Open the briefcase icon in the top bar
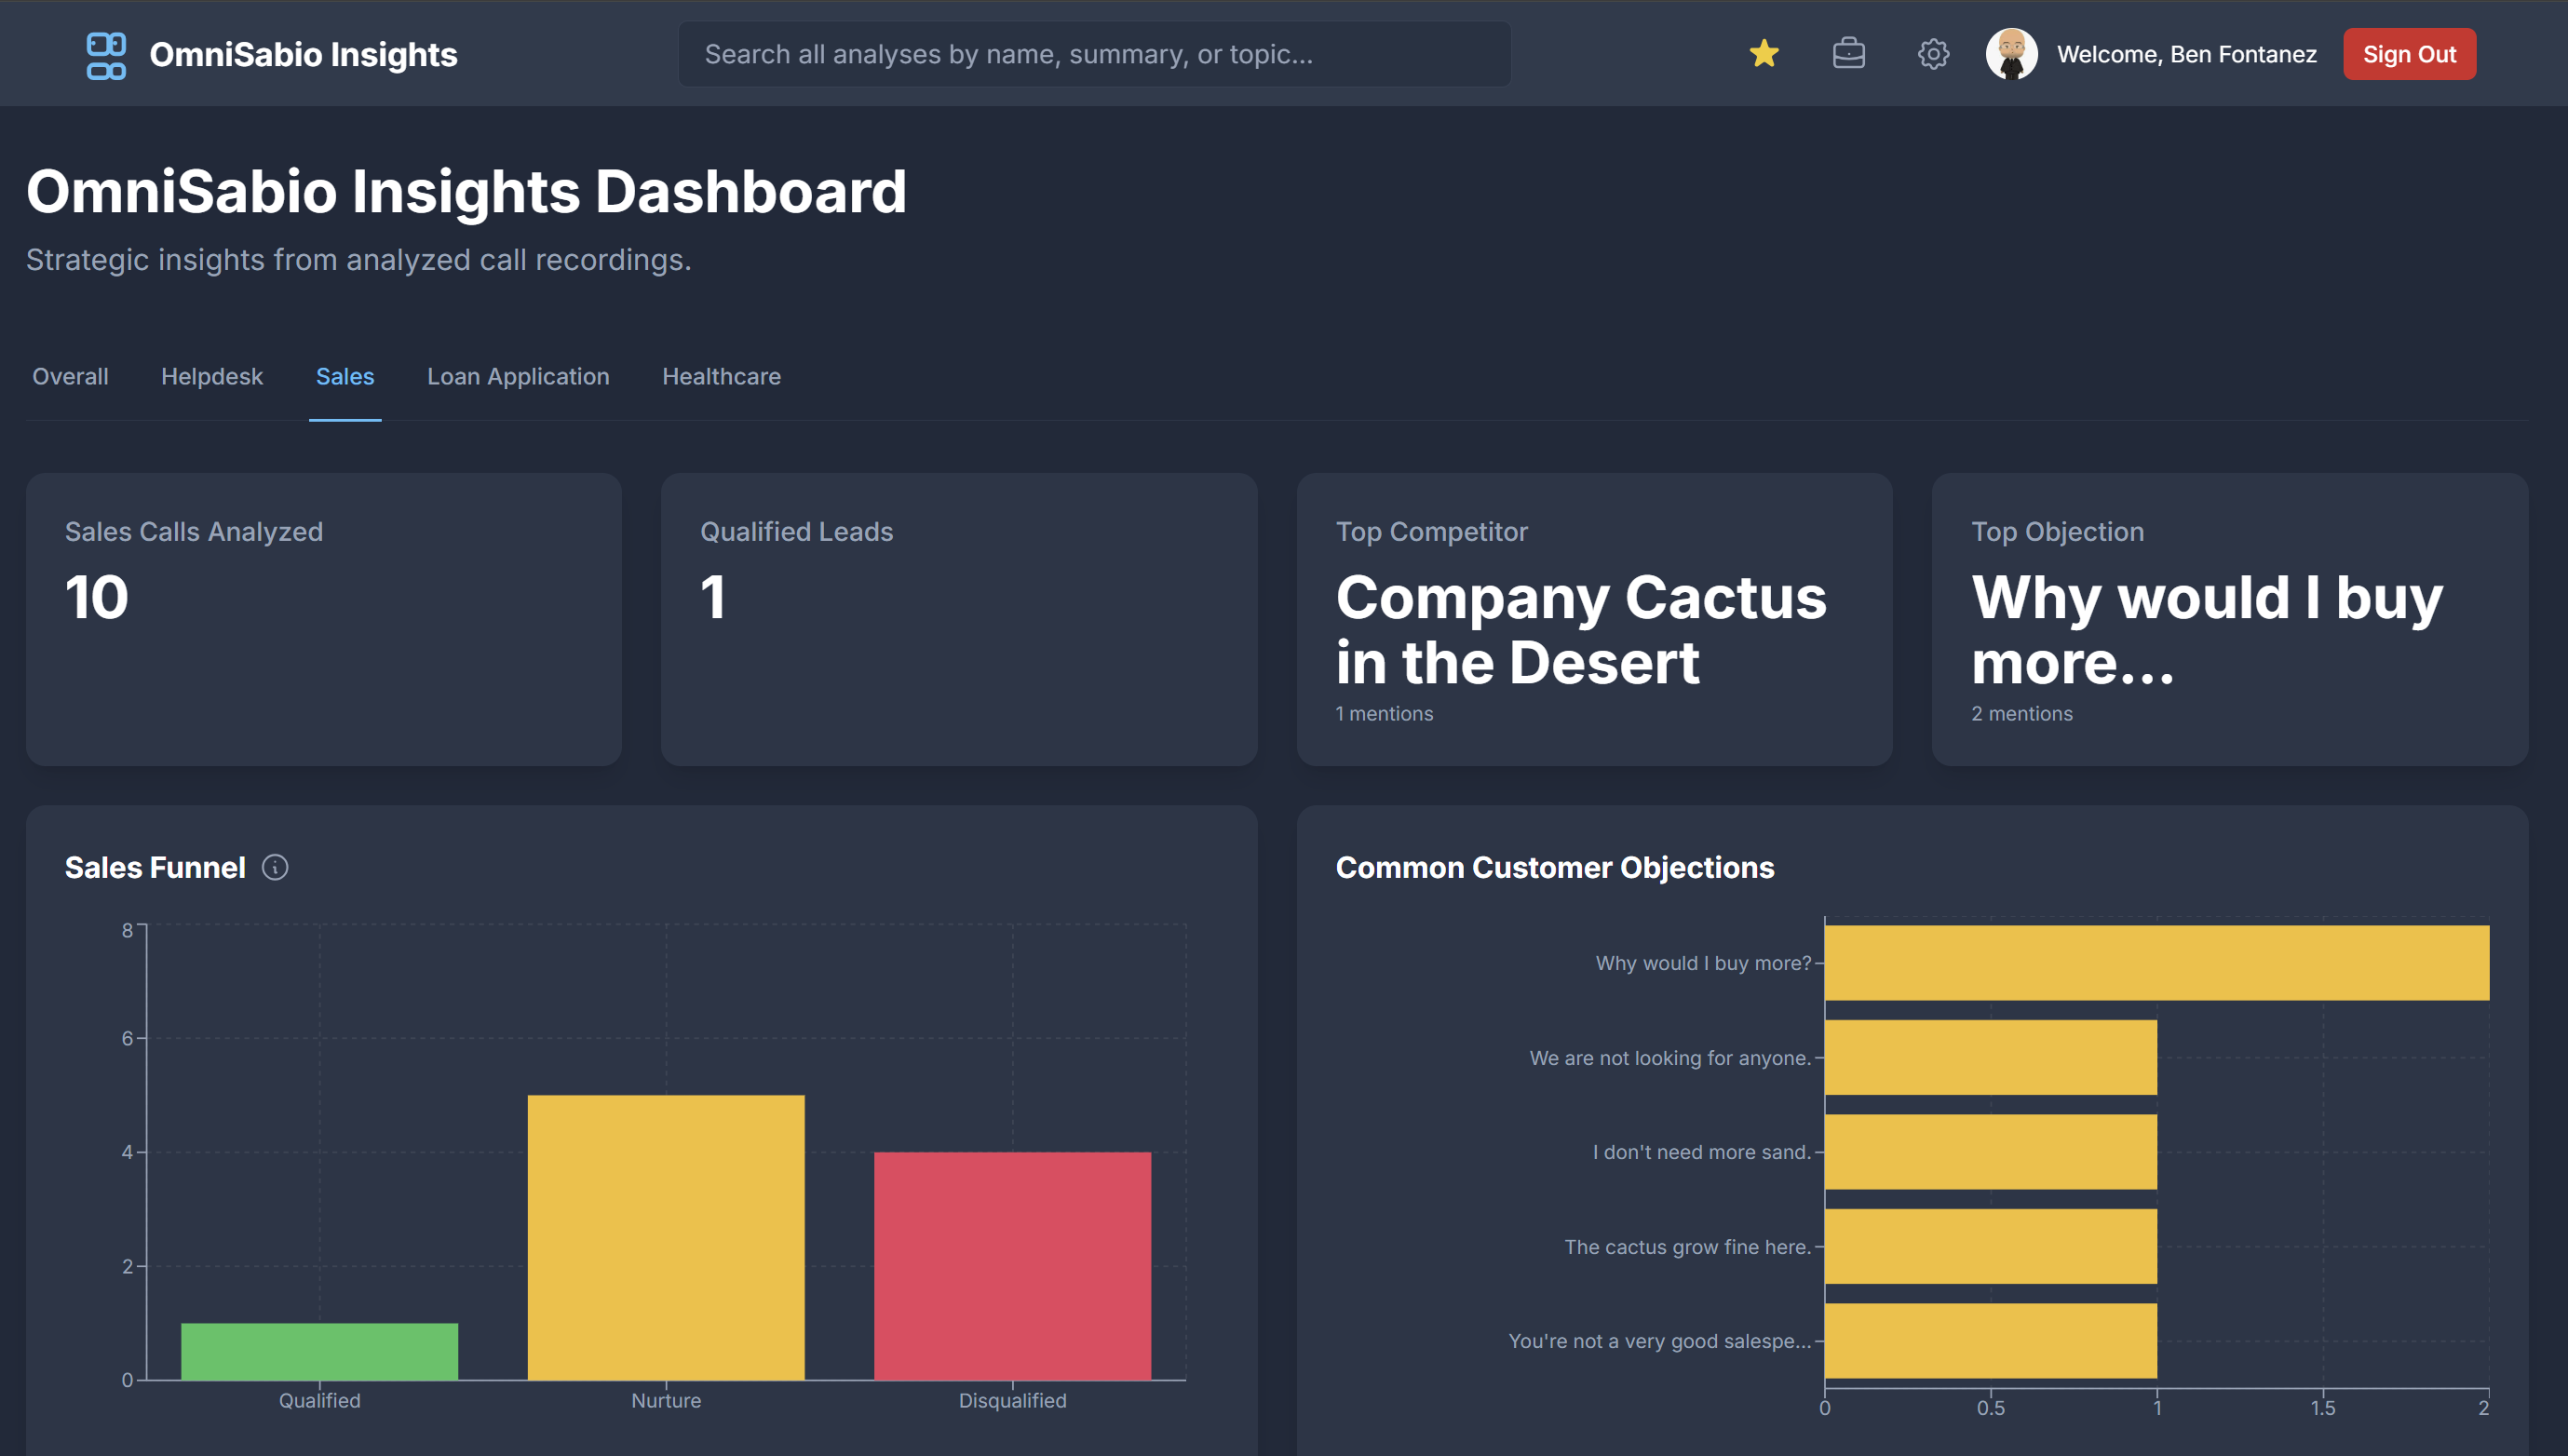The image size is (2568, 1456). pyautogui.click(x=1849, y=54)
